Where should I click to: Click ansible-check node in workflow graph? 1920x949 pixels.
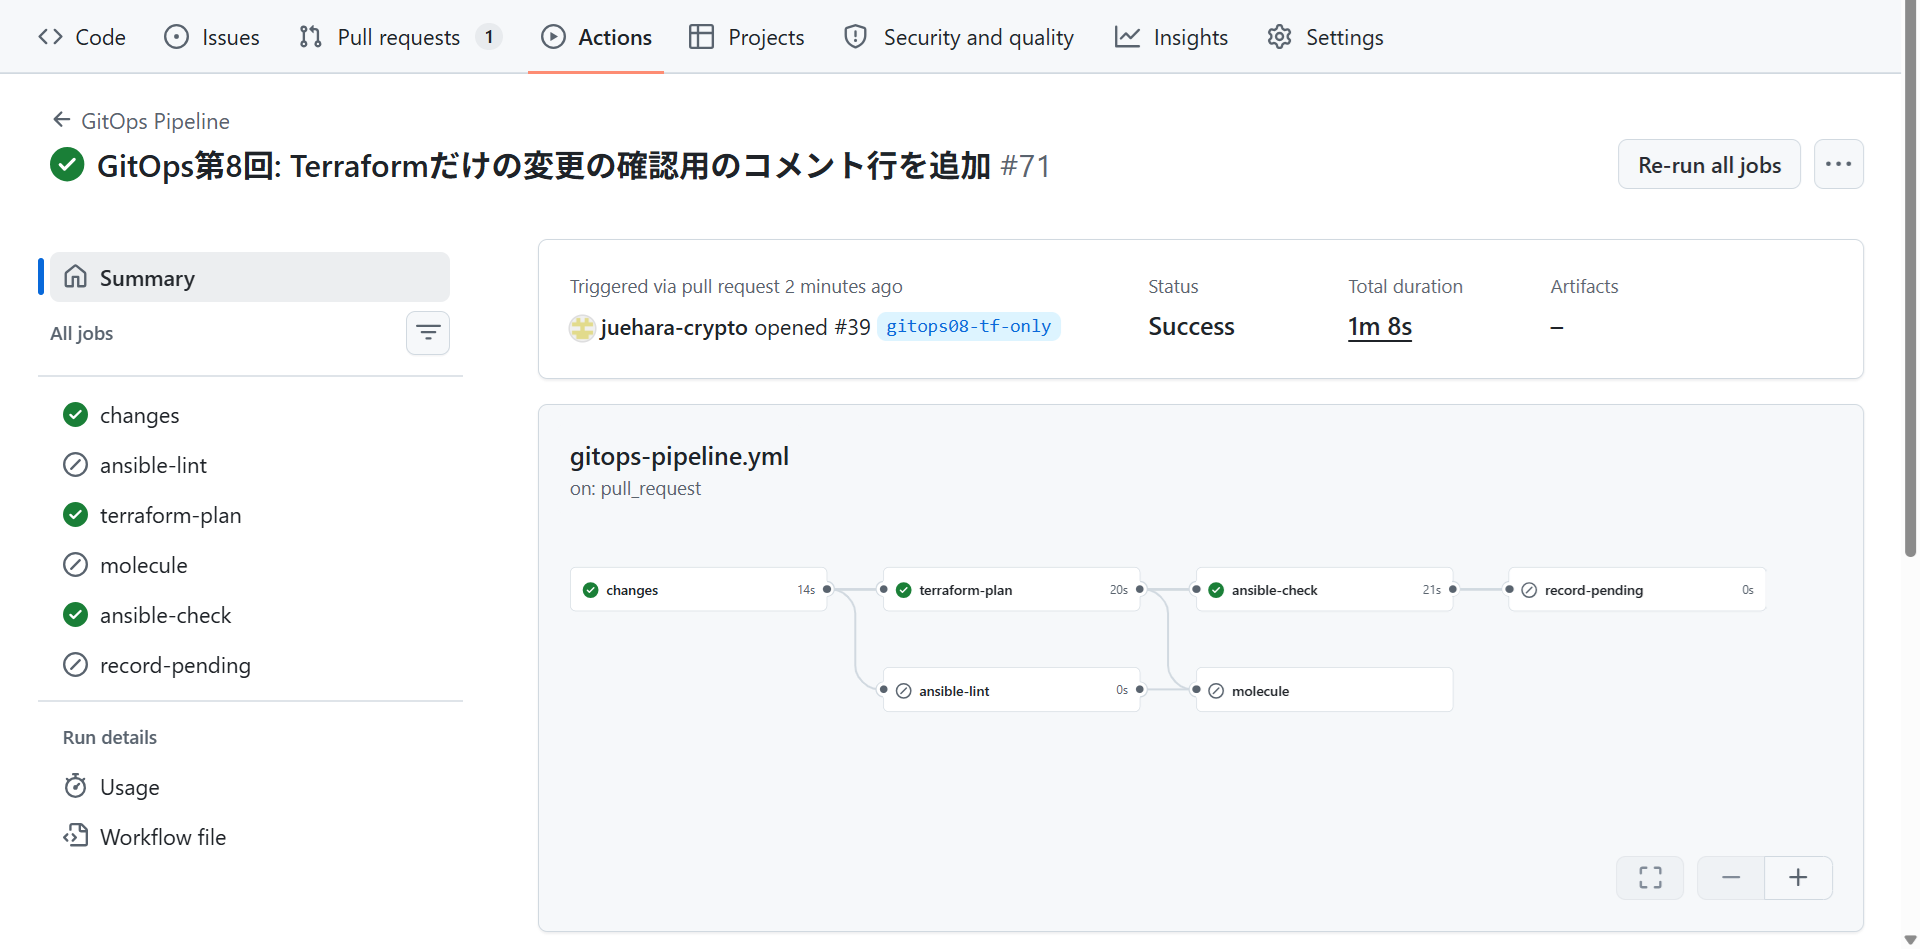[1324, 590]
